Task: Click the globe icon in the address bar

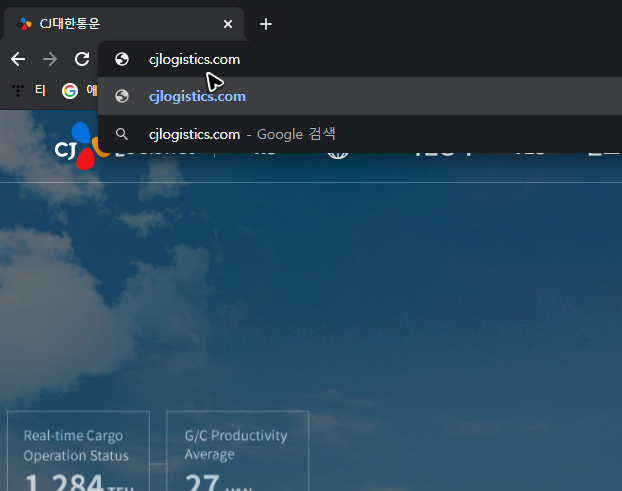Action: point(122,59)
